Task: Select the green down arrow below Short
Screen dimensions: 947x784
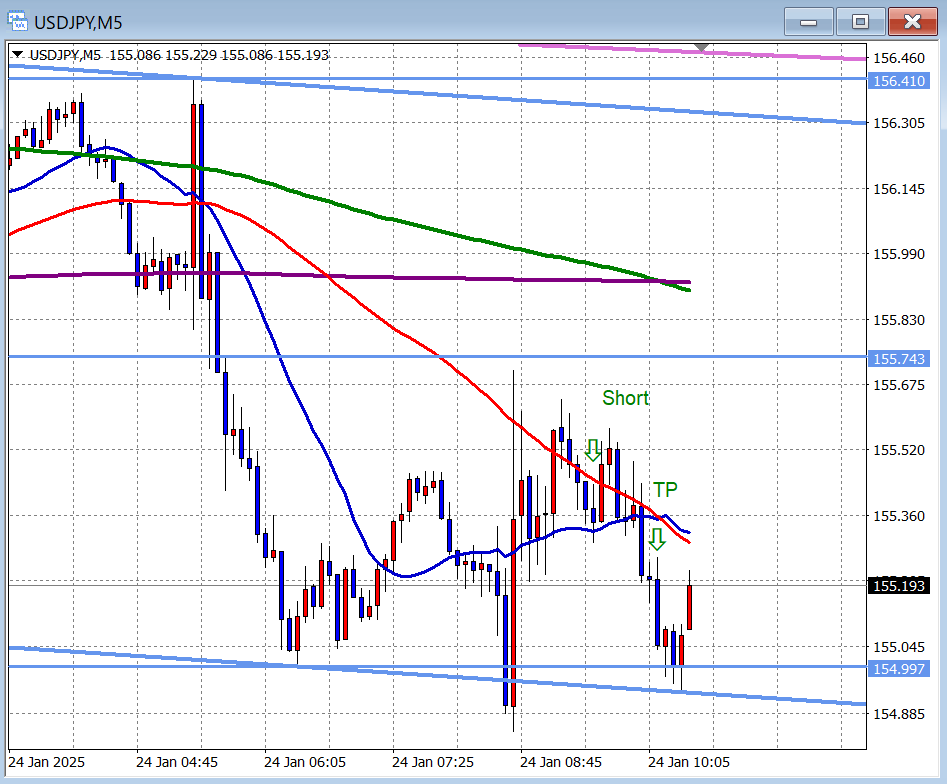Action: [x=593, y=450]
